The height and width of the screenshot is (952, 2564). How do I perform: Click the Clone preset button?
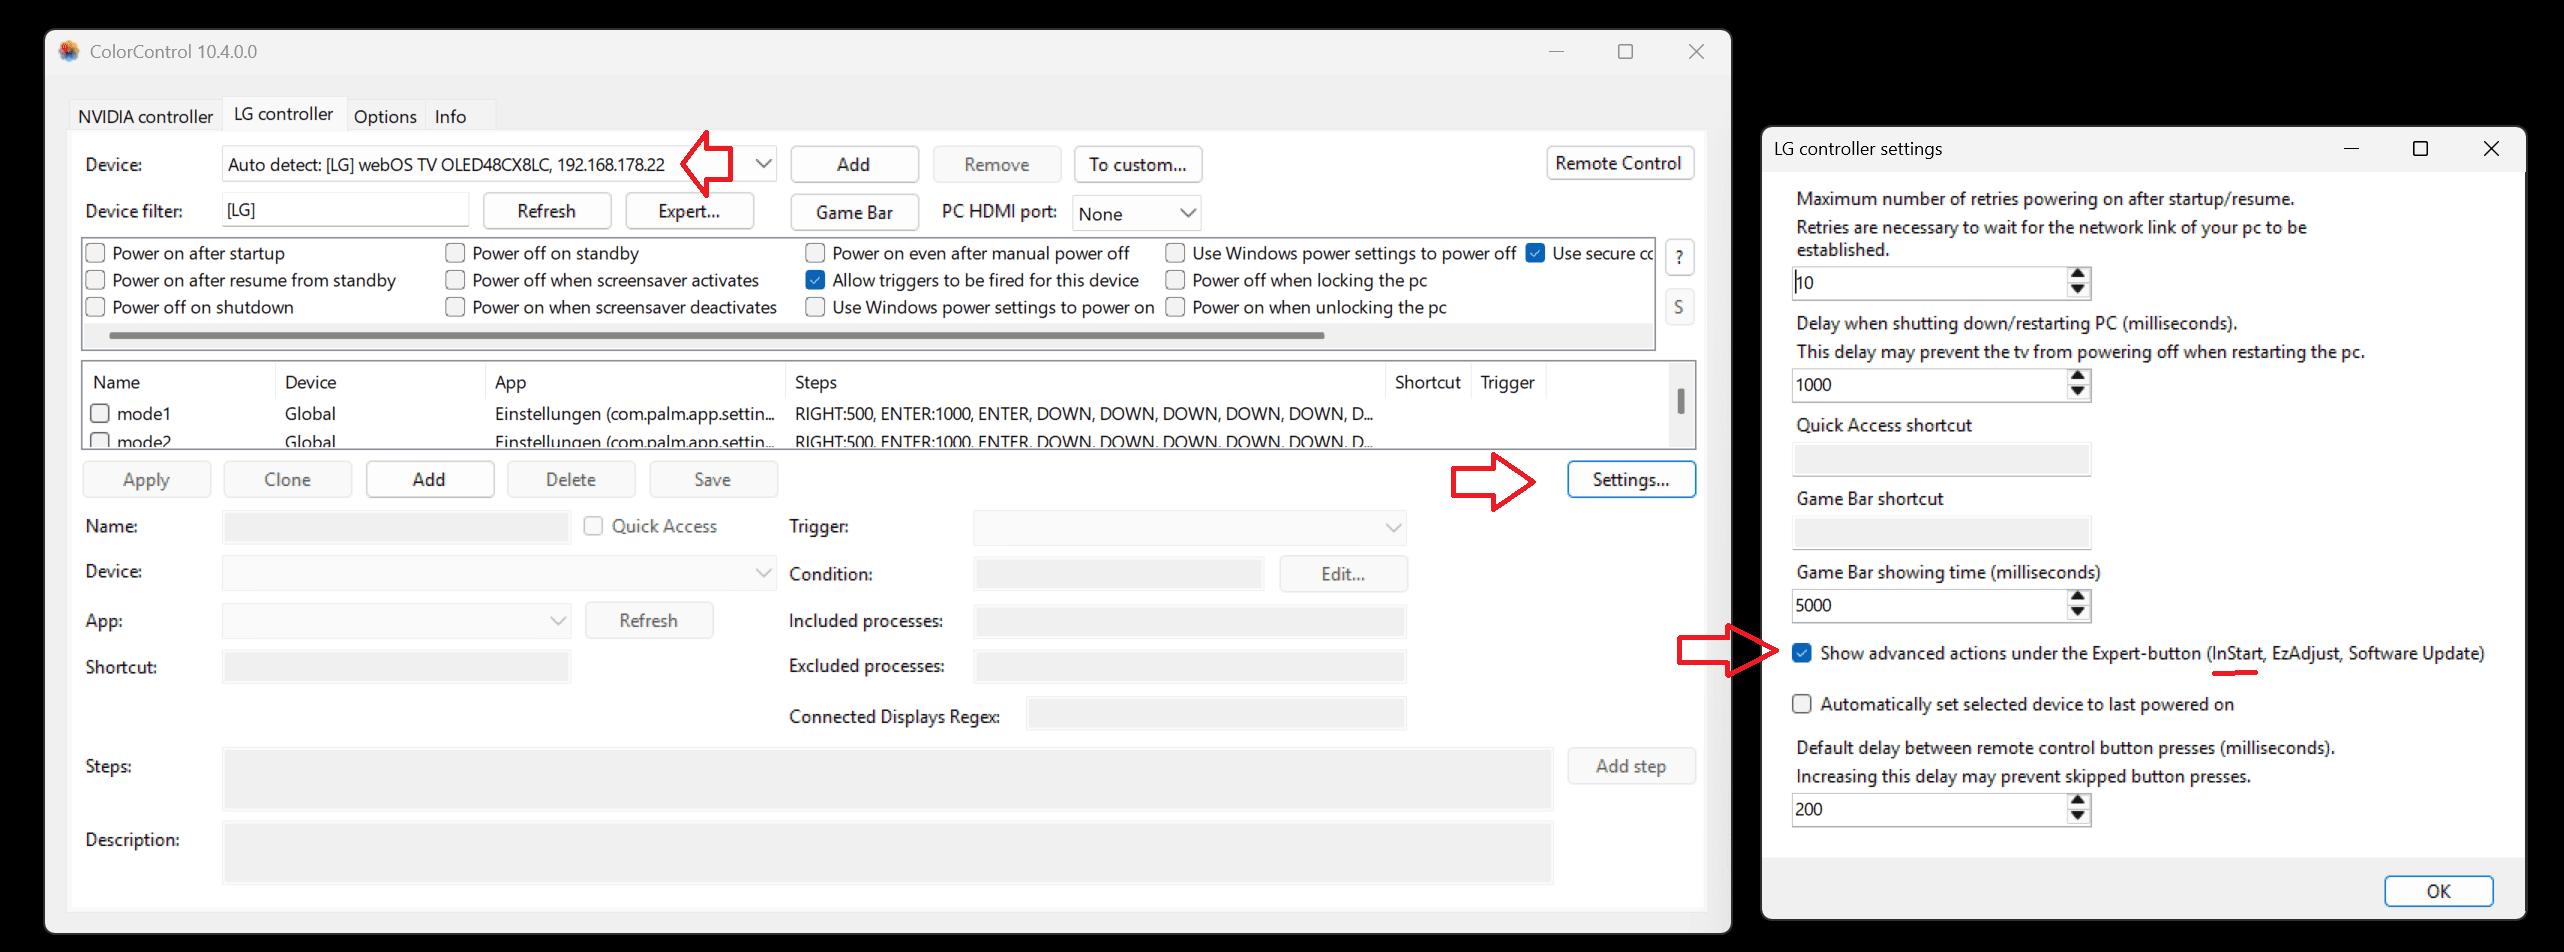coord(288,479)
